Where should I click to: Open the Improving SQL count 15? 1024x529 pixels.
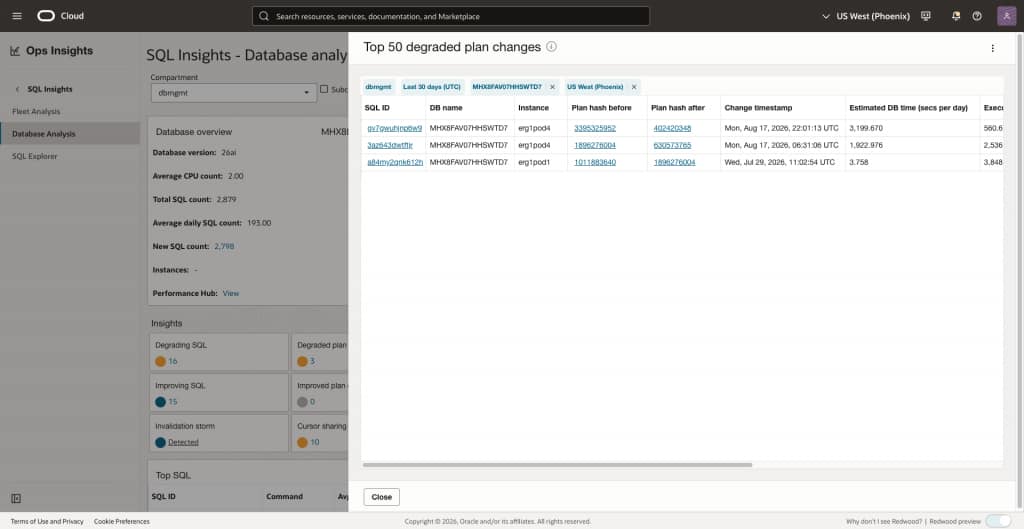(173, 402)
